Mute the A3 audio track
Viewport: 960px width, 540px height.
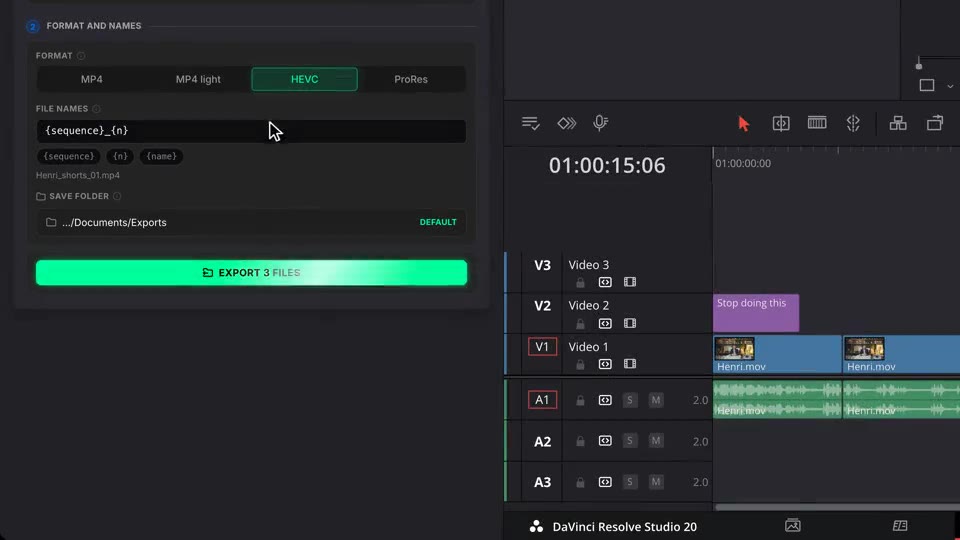(x=656, y=482)
